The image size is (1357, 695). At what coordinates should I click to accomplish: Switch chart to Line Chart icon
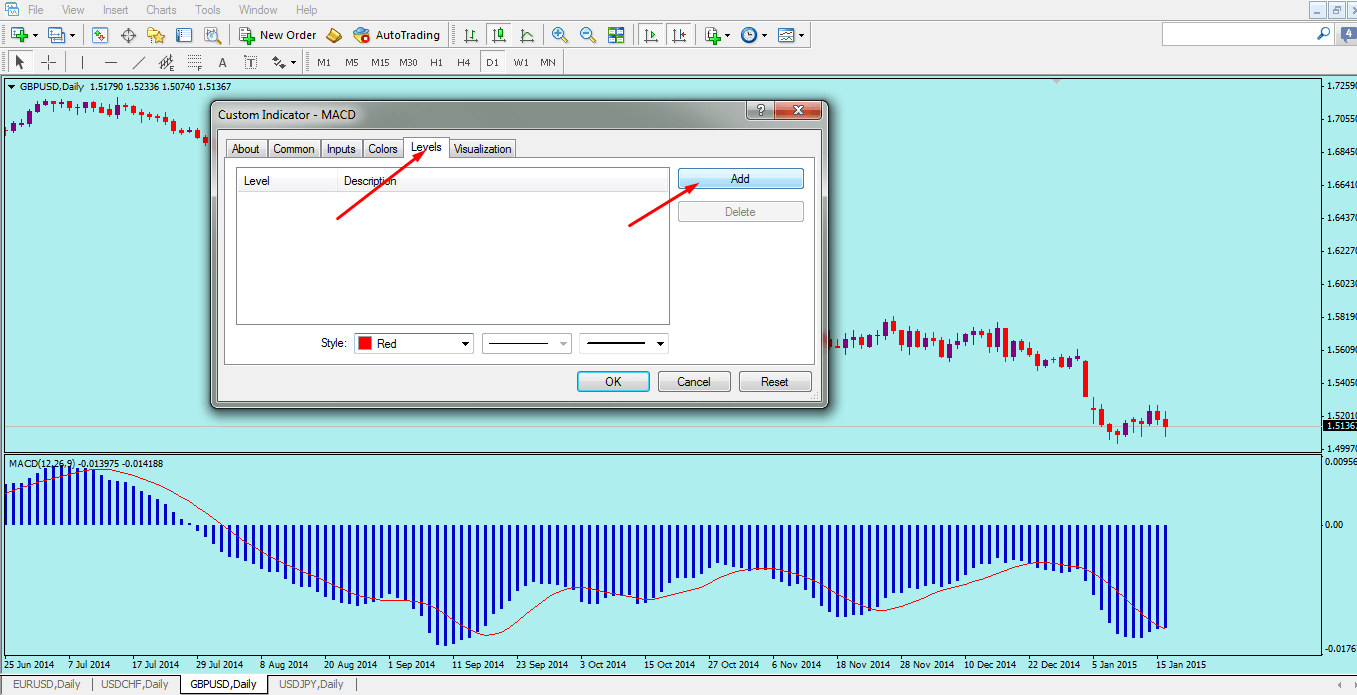pyautogui.click(x=527, y=35)
